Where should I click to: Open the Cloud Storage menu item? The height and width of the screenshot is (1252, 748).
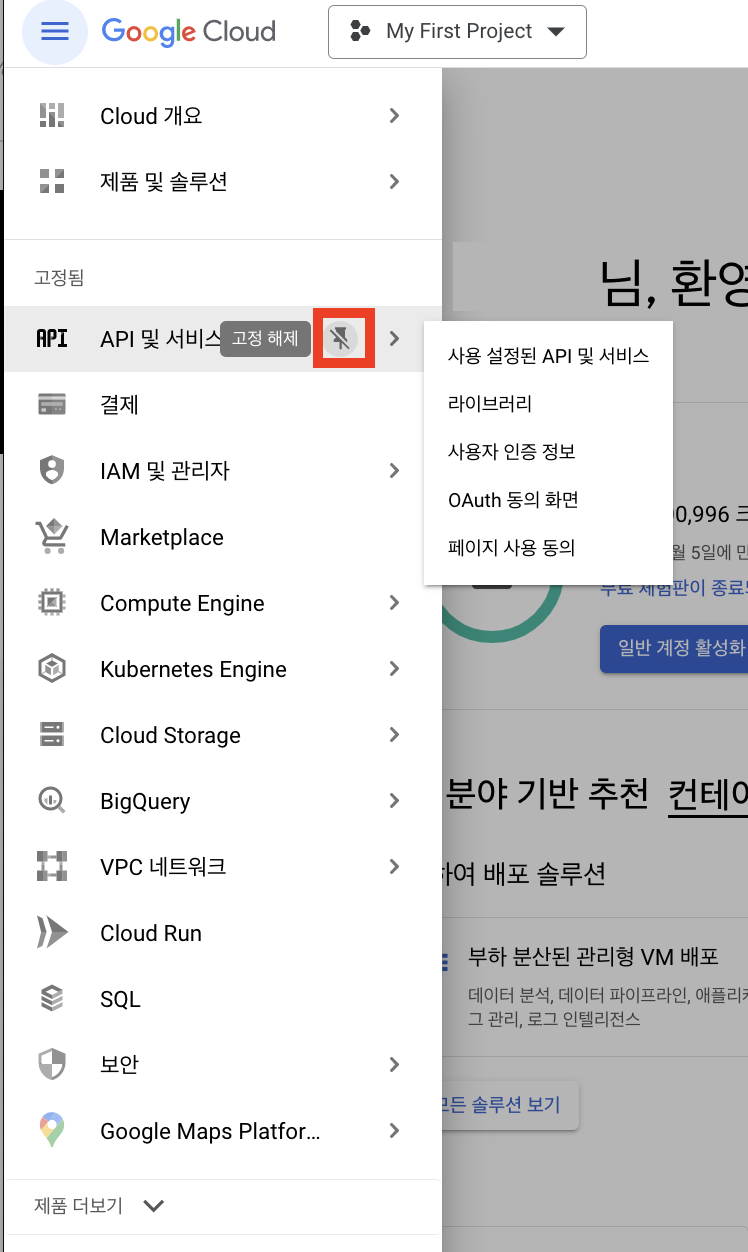pyautogui.click(x=223, y=735)
